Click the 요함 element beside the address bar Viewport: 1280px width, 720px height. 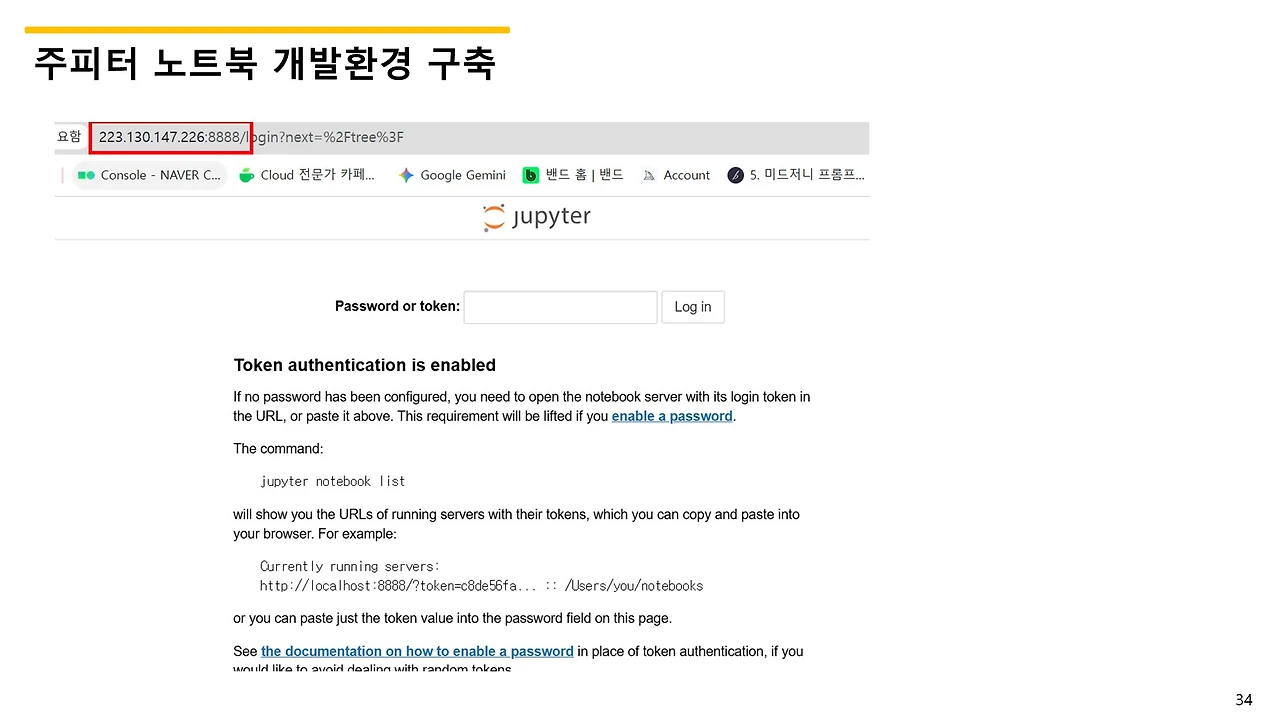69,136
